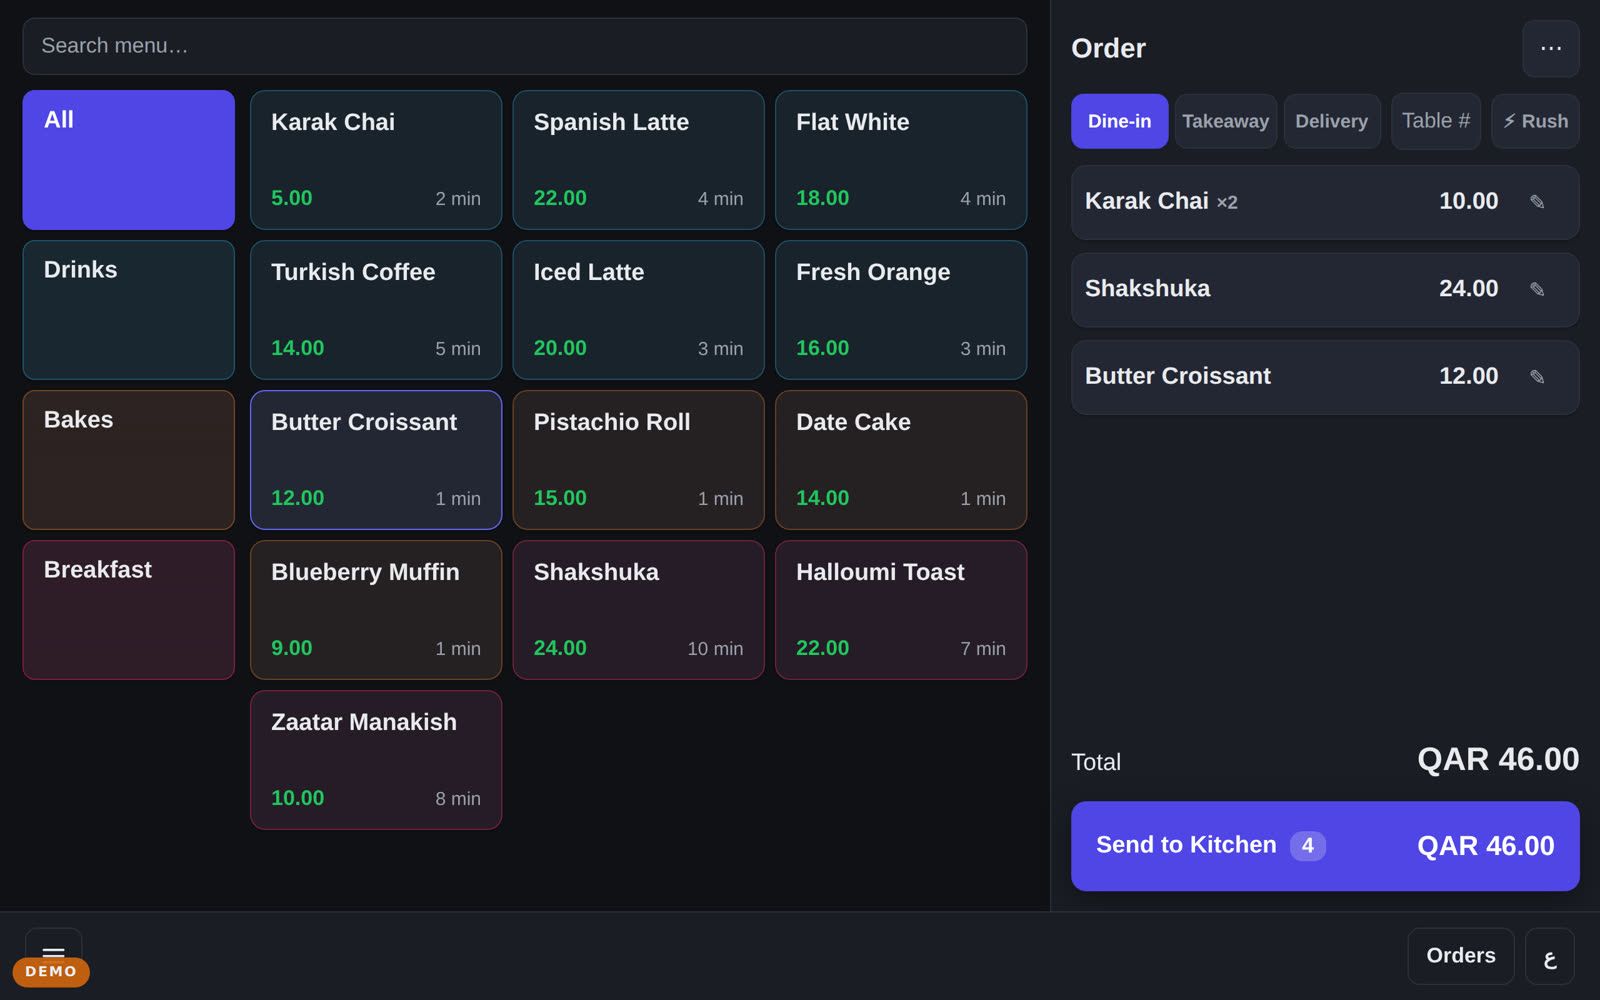
Task: Add Shakshuka menu card to order
Action: pyautogui.click(x=638, y=610)
